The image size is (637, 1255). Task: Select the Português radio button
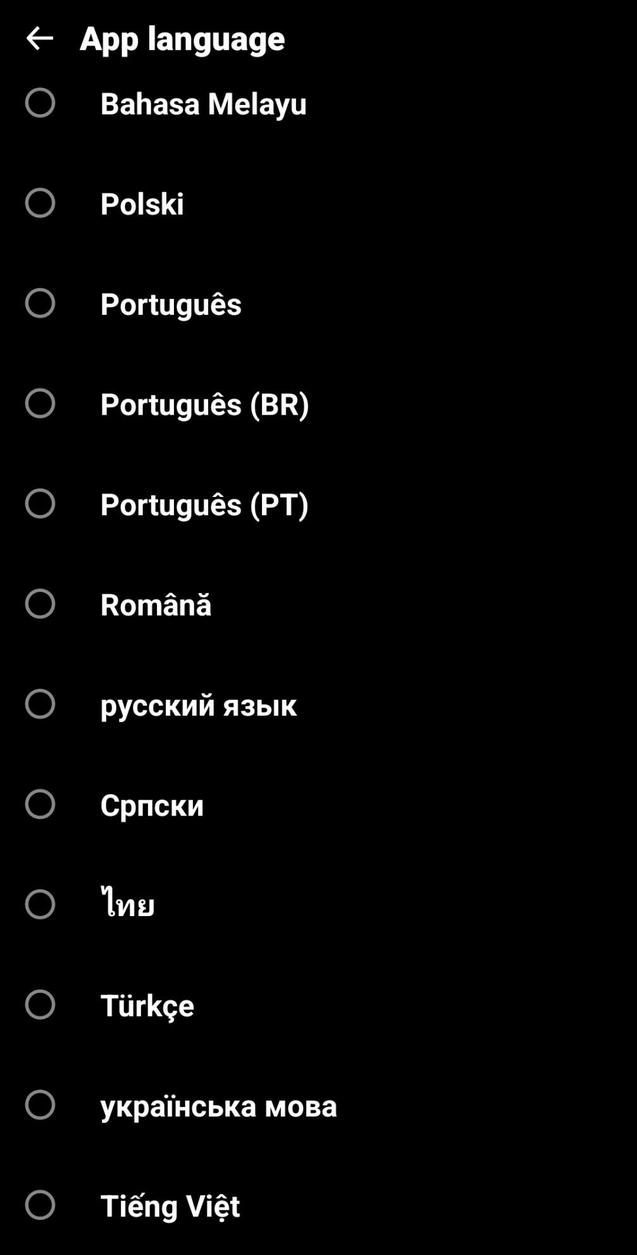click(39, 303)
